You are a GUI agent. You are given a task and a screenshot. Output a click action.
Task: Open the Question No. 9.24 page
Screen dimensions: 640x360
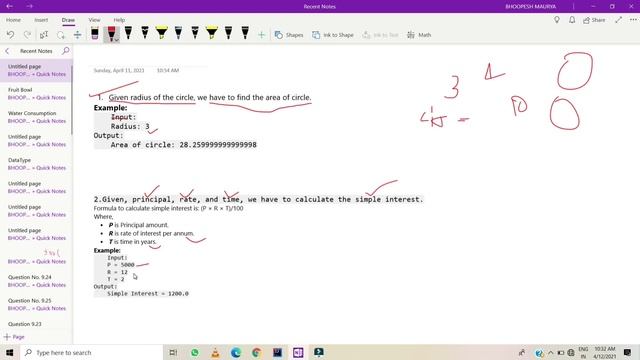(36, 281)
